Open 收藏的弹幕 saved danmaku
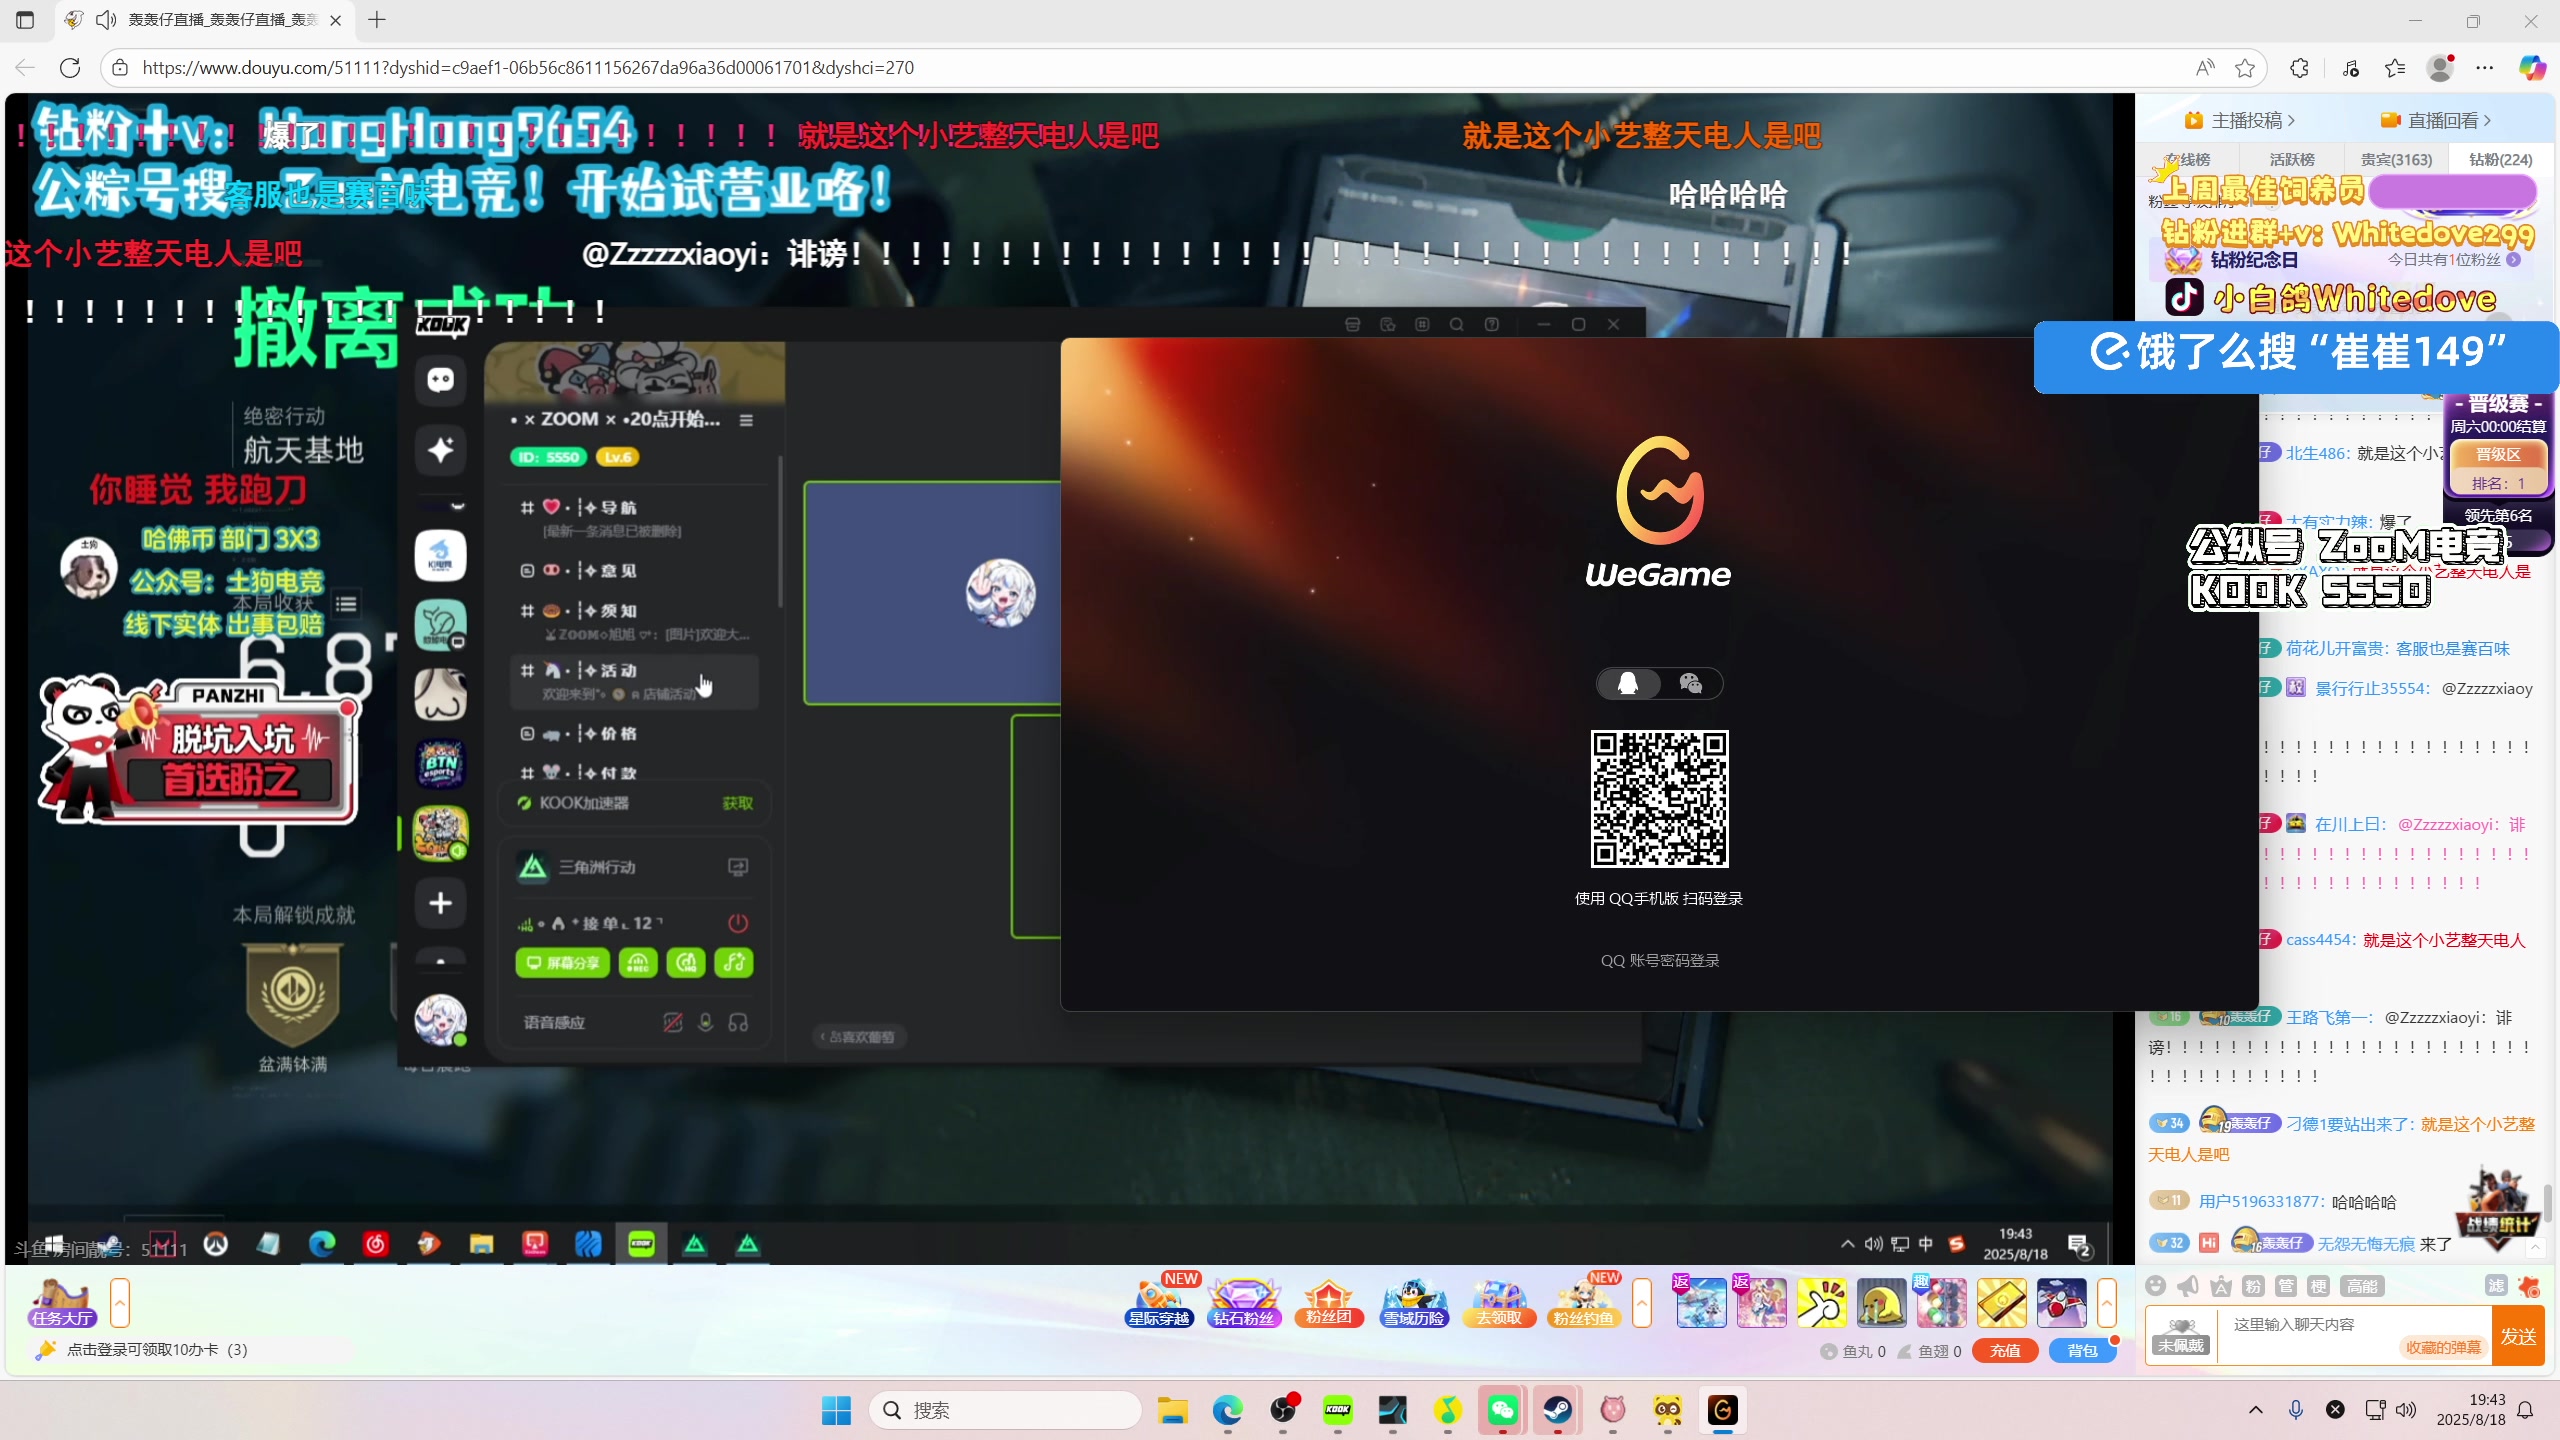 click(2443, 1347)
